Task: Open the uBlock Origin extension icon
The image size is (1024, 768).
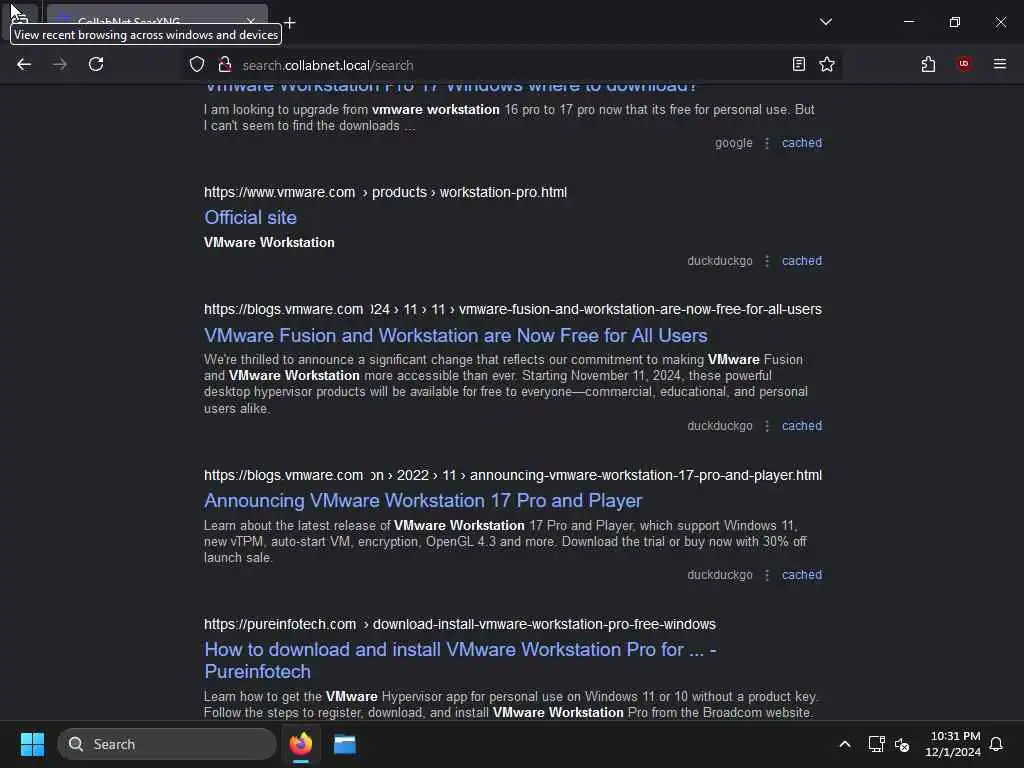Action: point(963,64)
